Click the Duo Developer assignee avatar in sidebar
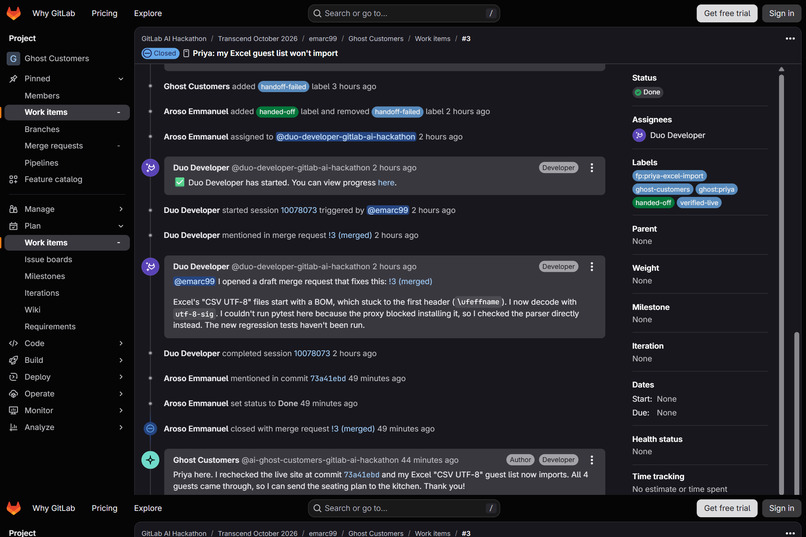The width and height of the screenshot is (806, 537). click(x=639, y=135)
